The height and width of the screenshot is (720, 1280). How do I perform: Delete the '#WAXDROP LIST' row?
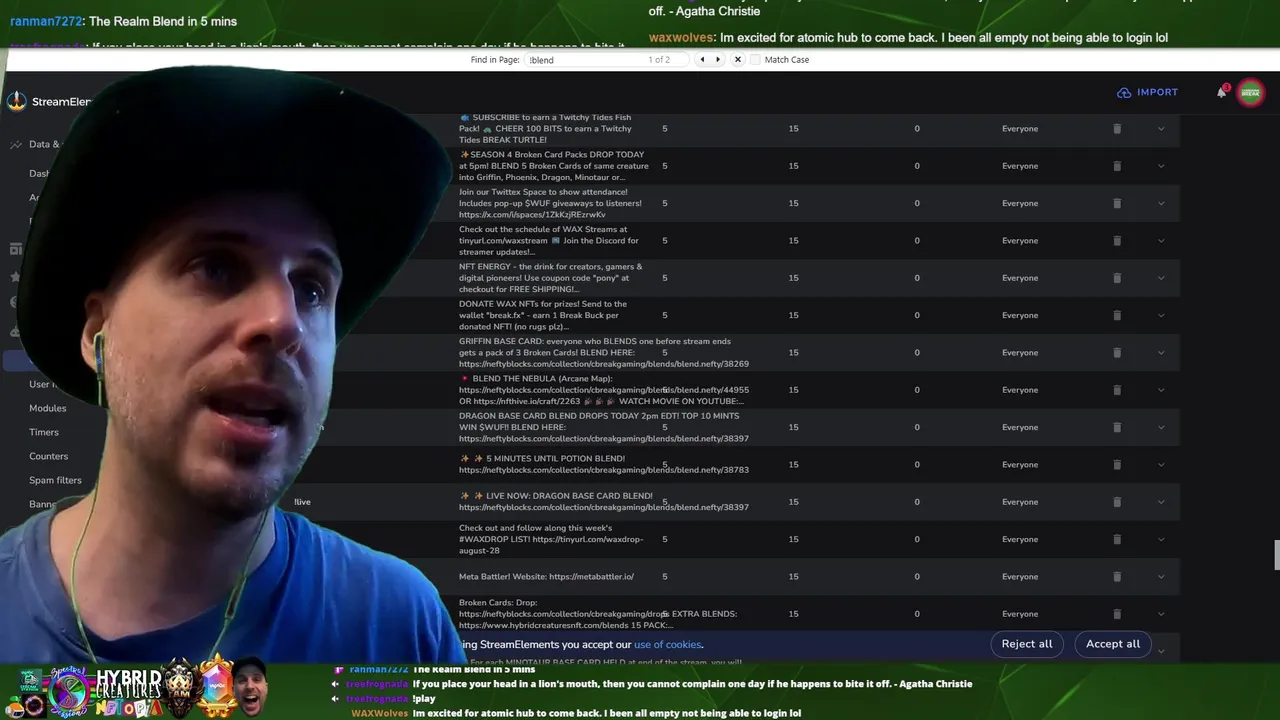[x=1117, y=539]
